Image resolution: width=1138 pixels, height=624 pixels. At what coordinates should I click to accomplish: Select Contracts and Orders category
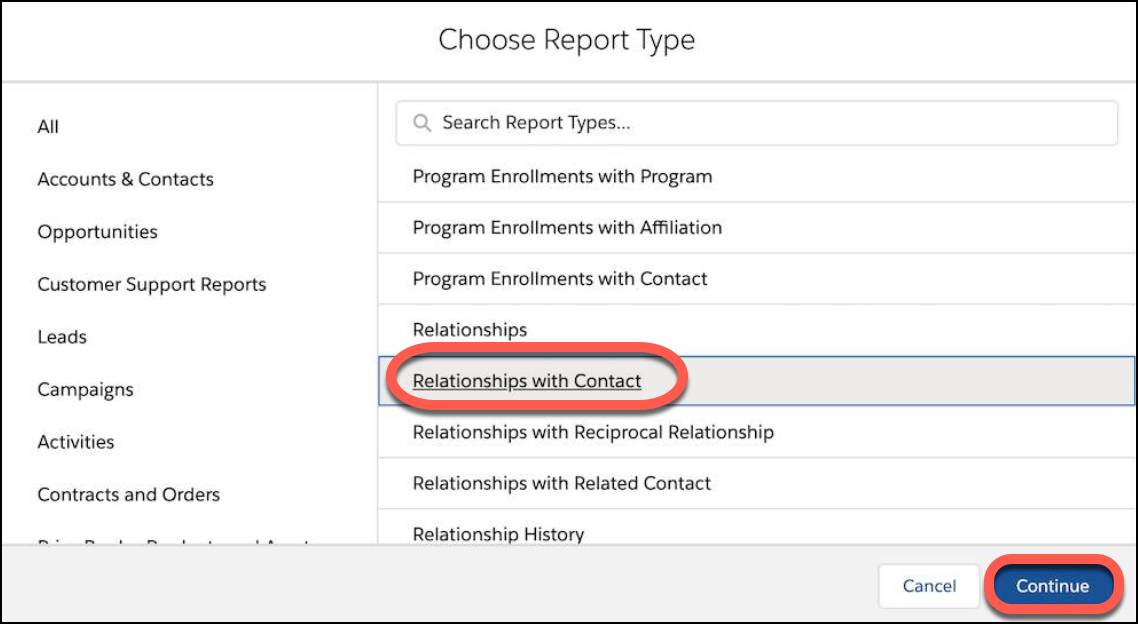[129, 494]
